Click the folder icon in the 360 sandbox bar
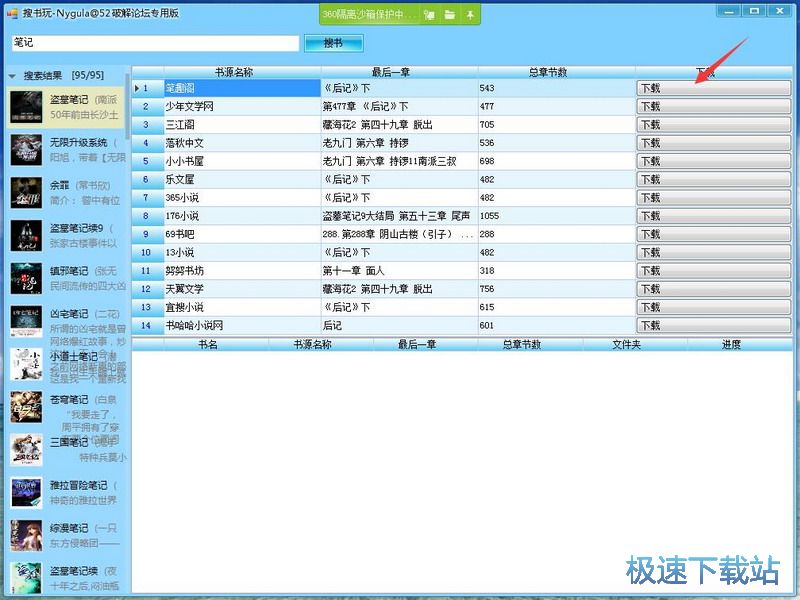This screenshot has height=600, width=800. (x=450, y=15)
